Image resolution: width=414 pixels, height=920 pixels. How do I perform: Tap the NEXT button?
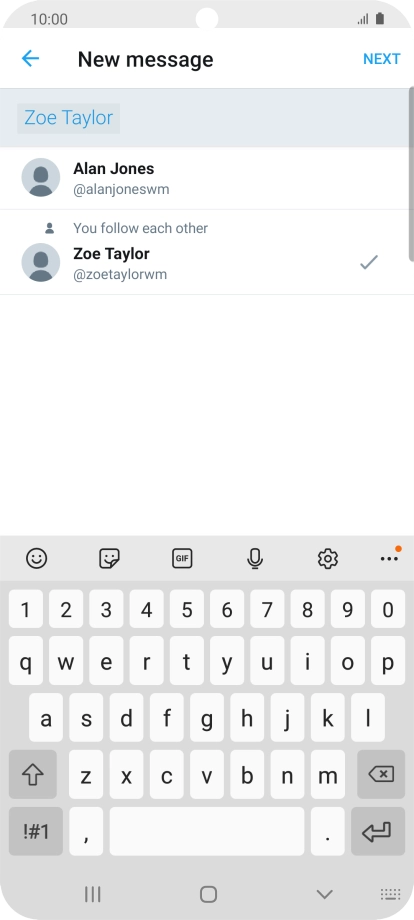382,59
